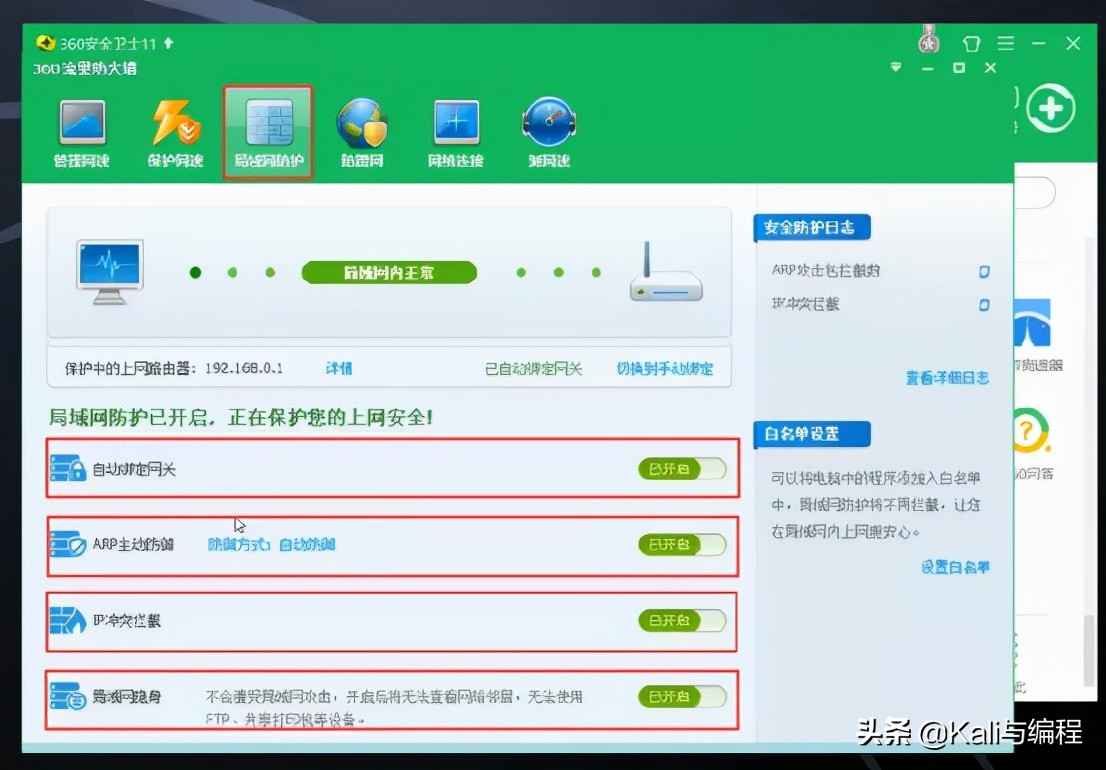Click the 白名单设置 header

pos(811,434)
